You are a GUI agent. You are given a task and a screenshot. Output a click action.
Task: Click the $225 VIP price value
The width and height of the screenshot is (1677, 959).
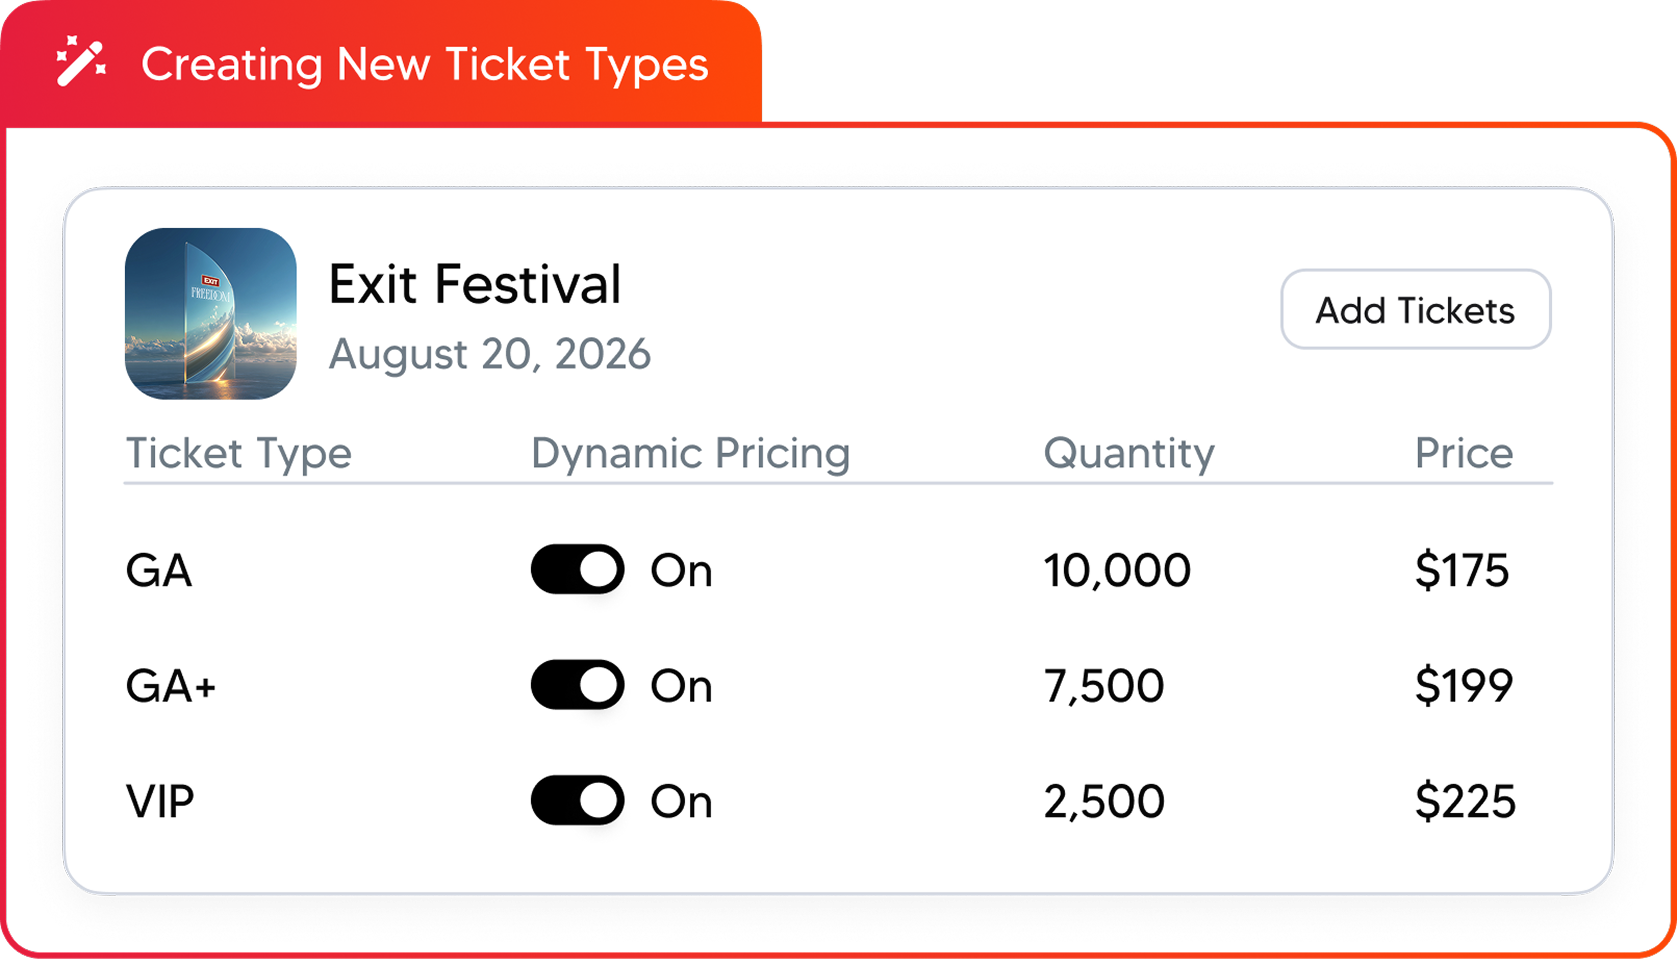click(1464, 800)
